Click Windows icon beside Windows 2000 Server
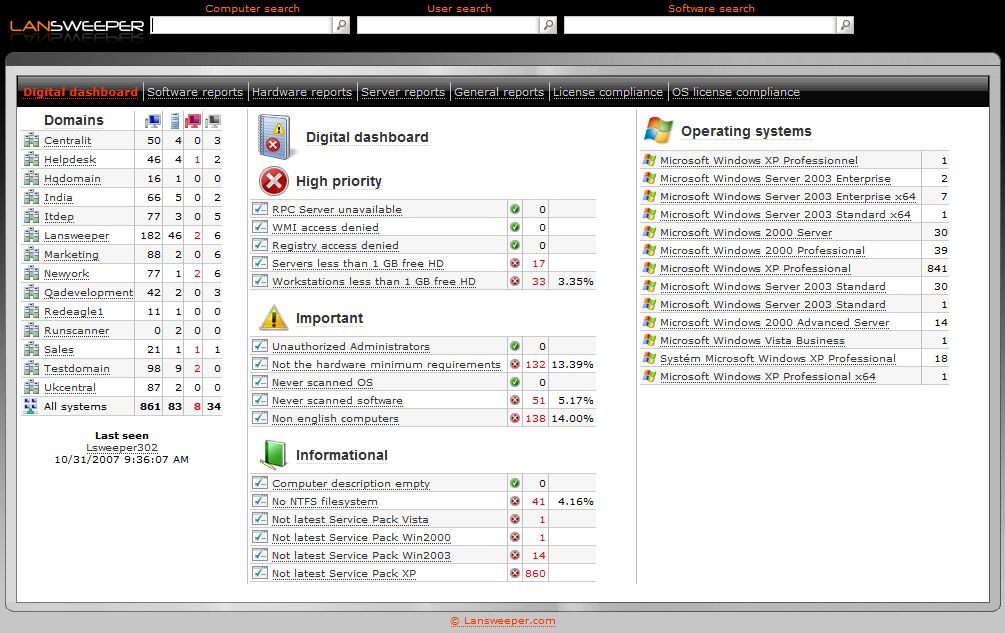1005x633 pixels. coord(649,232)
